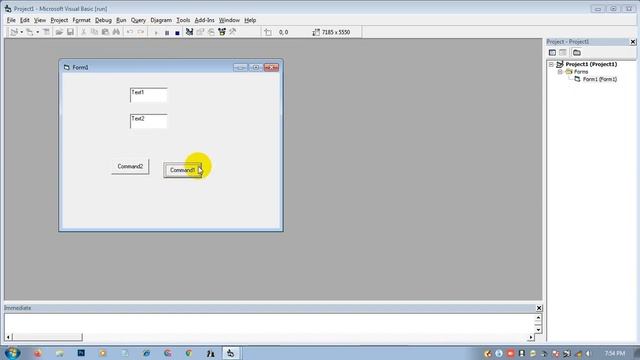
Task: Open the Query menu
Action: tap(138, 20)
